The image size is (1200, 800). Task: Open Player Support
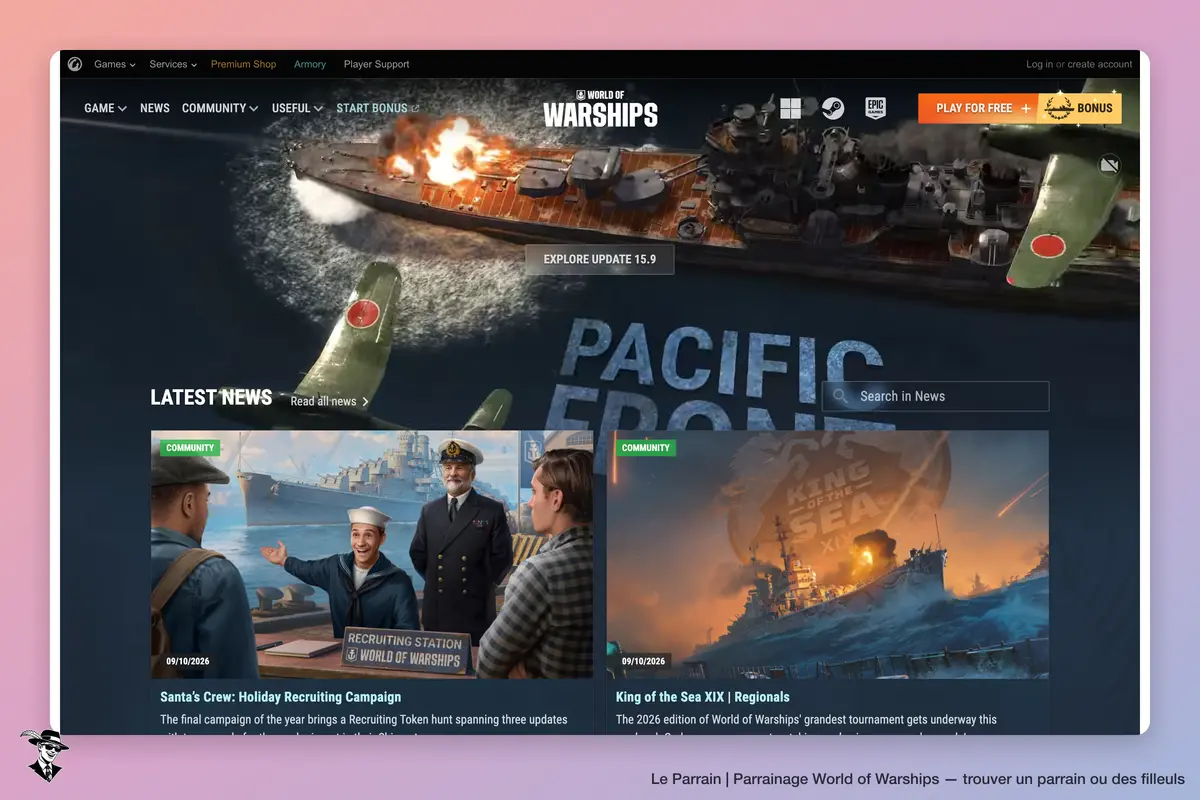[377, 64]
